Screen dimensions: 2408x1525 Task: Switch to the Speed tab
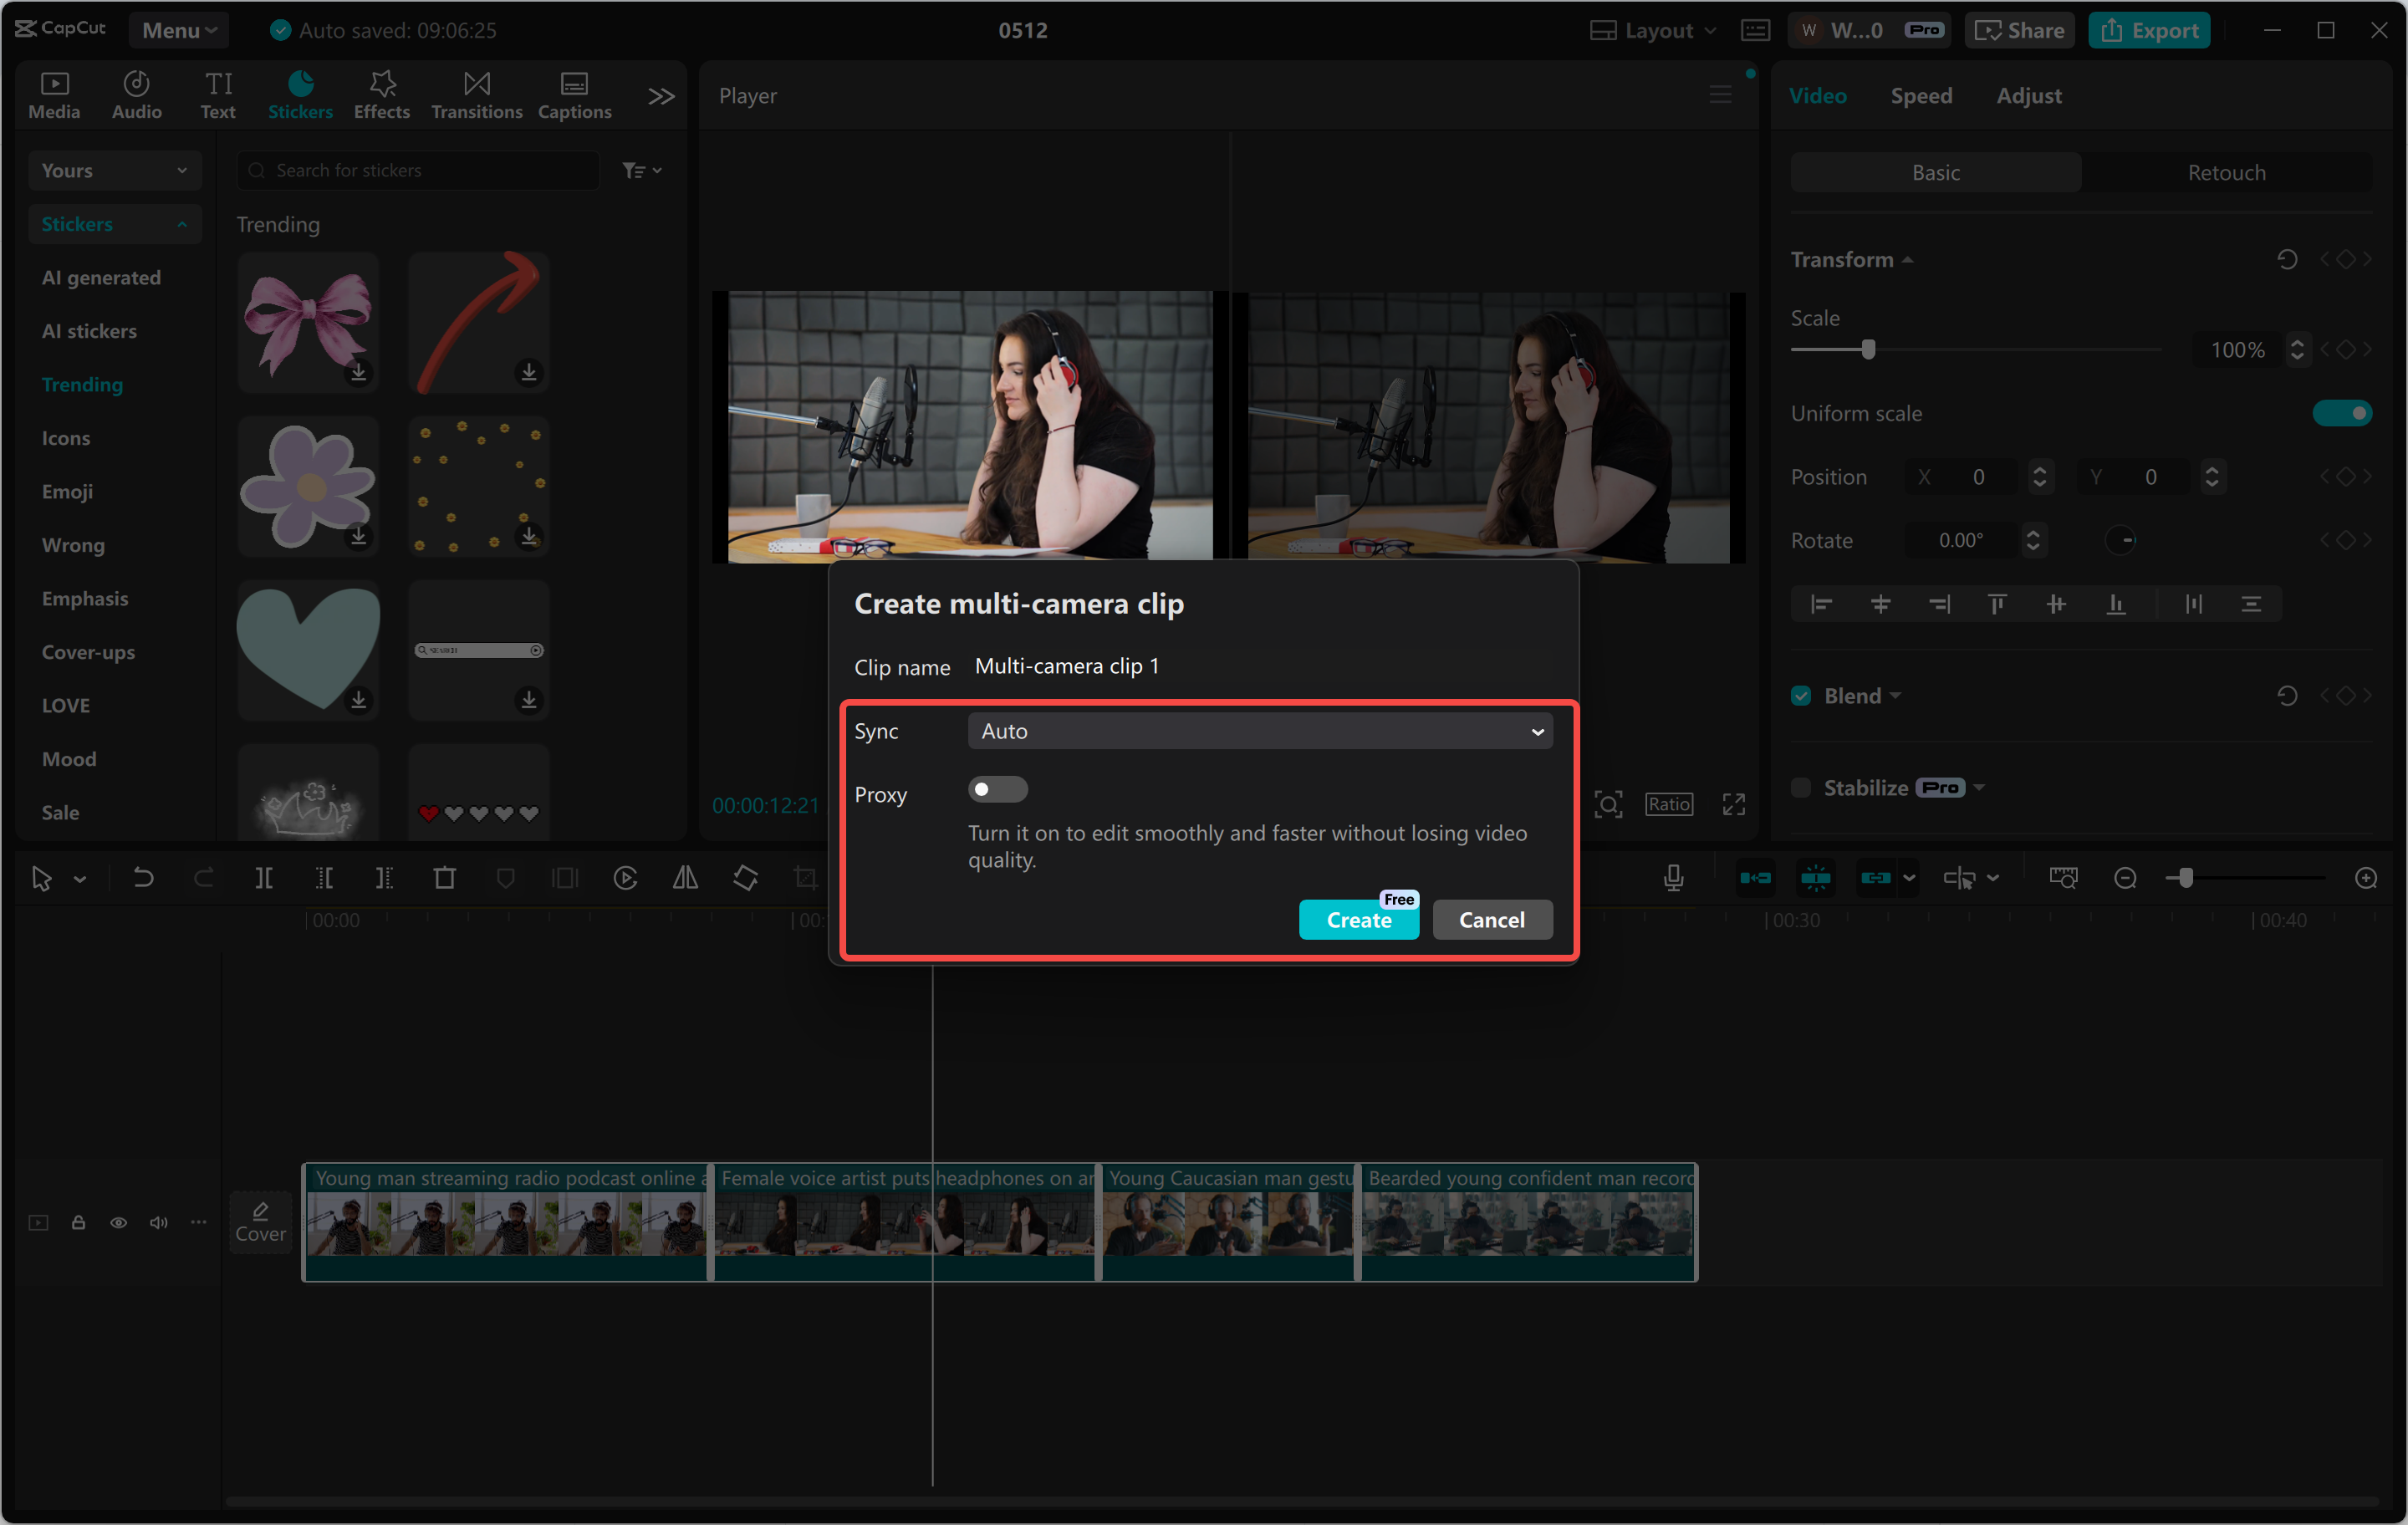pos(1920,95)
